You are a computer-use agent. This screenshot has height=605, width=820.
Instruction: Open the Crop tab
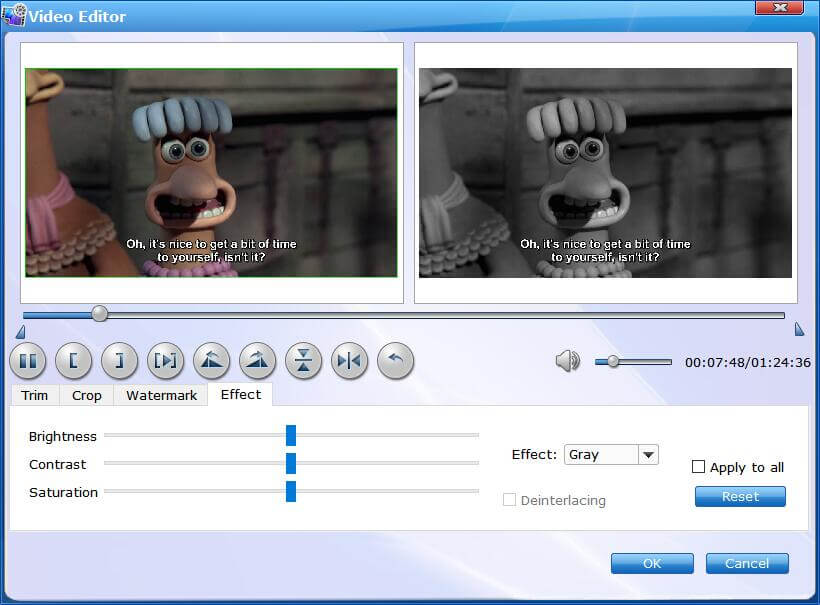[x=86, y=395]
